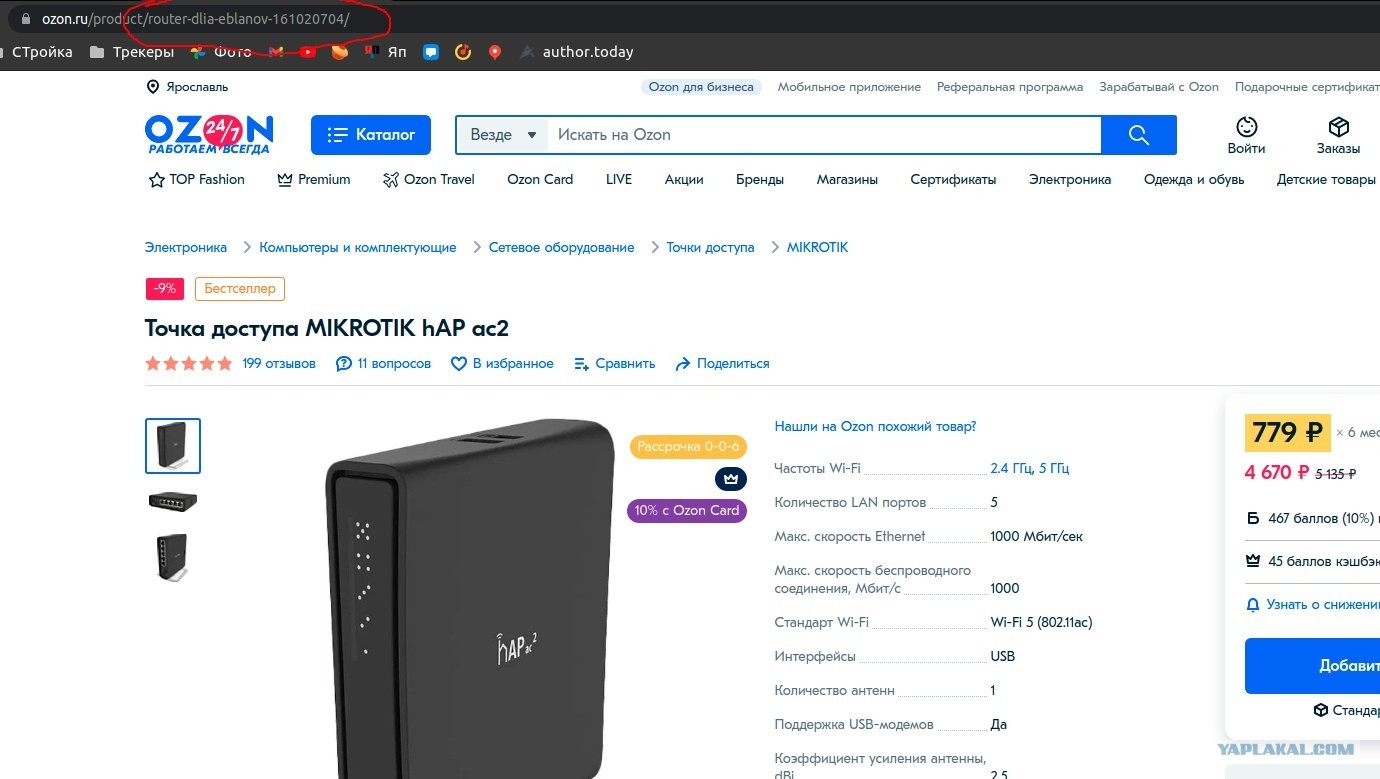The height and width of the screenshot is (779, 1380).
Task: Open Магазины in the navigation menu
Action: [847, 180]
